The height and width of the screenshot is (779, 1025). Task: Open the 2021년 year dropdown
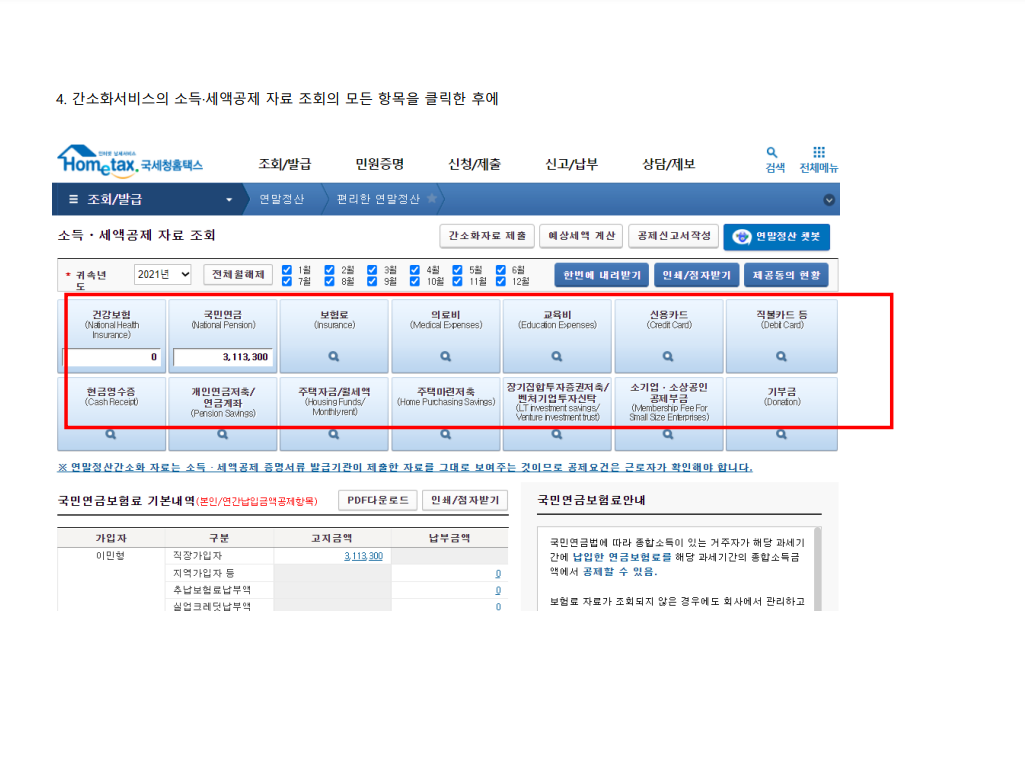tap(163, 274)
